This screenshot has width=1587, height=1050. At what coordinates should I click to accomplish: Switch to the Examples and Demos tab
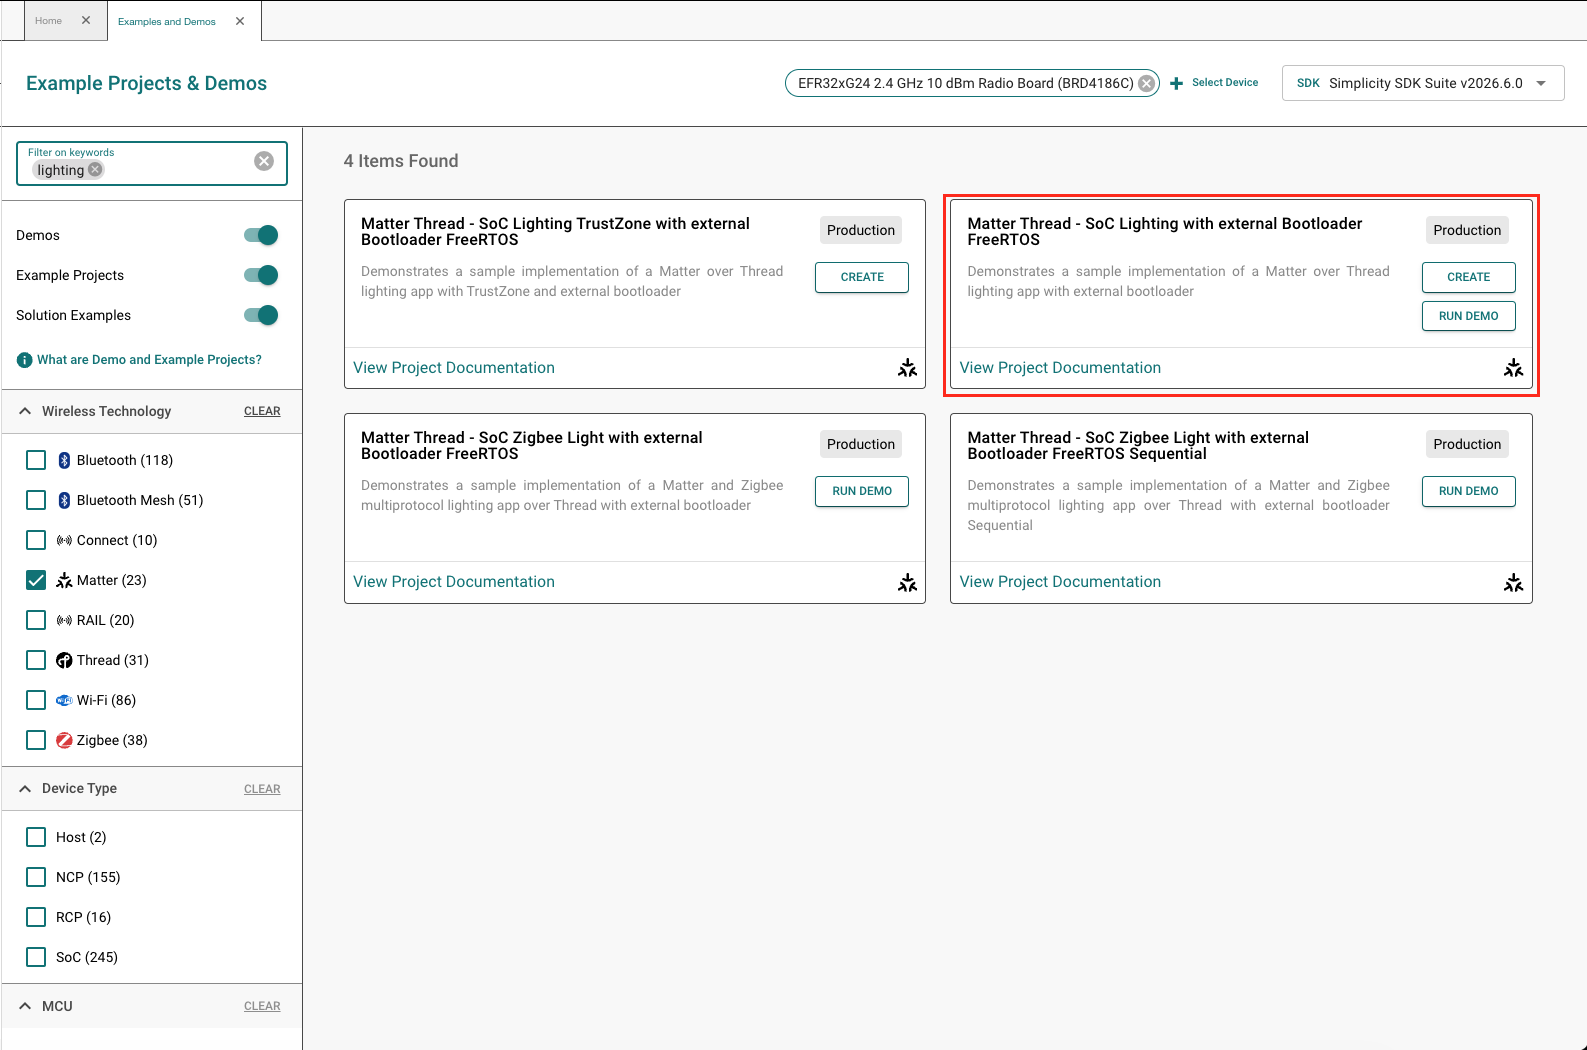[167, 21]
